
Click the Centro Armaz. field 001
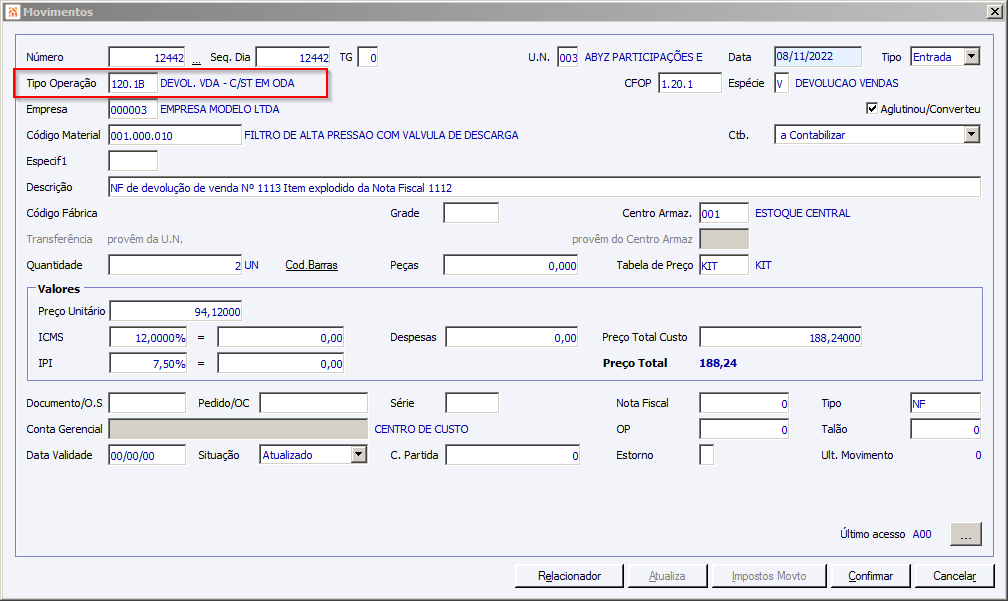[x=724, y=213]
